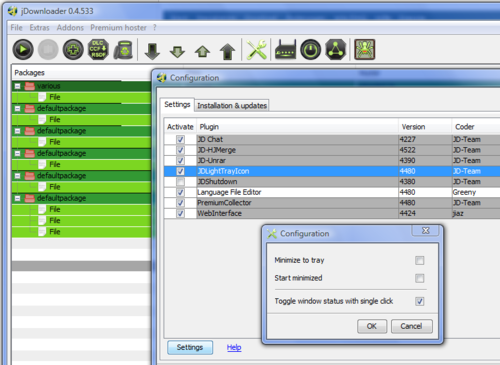
Task: Open the Help link
Action: 234,347
